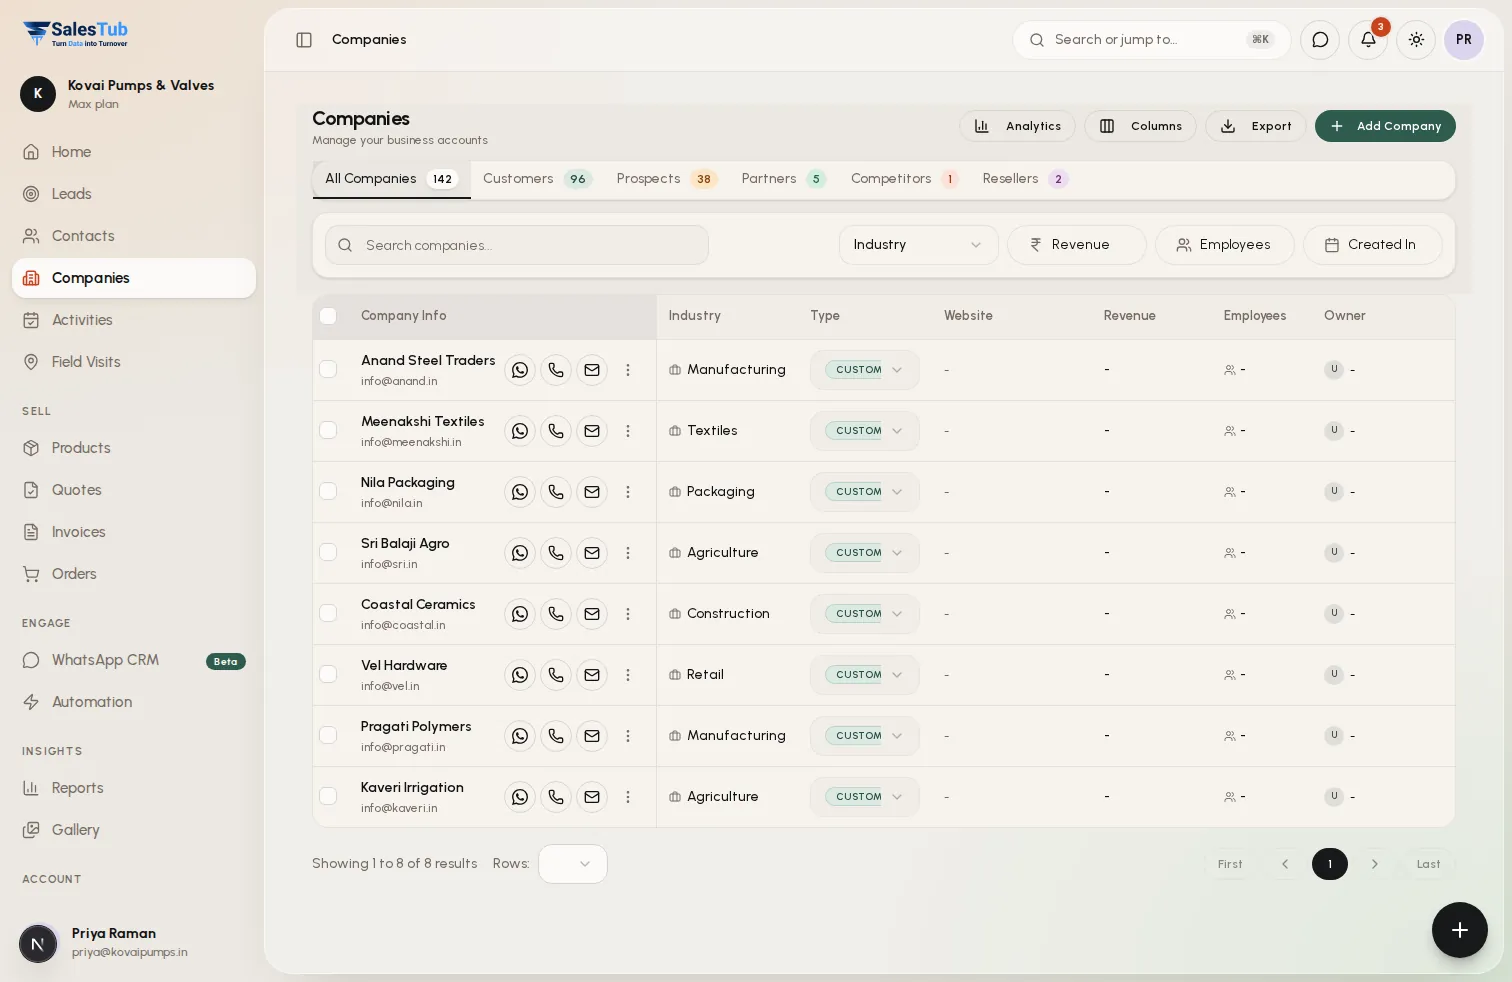This screenshot has width=1512, height=982.
Task: Call Meenakshi Textiles
Action: click(x=556, y=431)
